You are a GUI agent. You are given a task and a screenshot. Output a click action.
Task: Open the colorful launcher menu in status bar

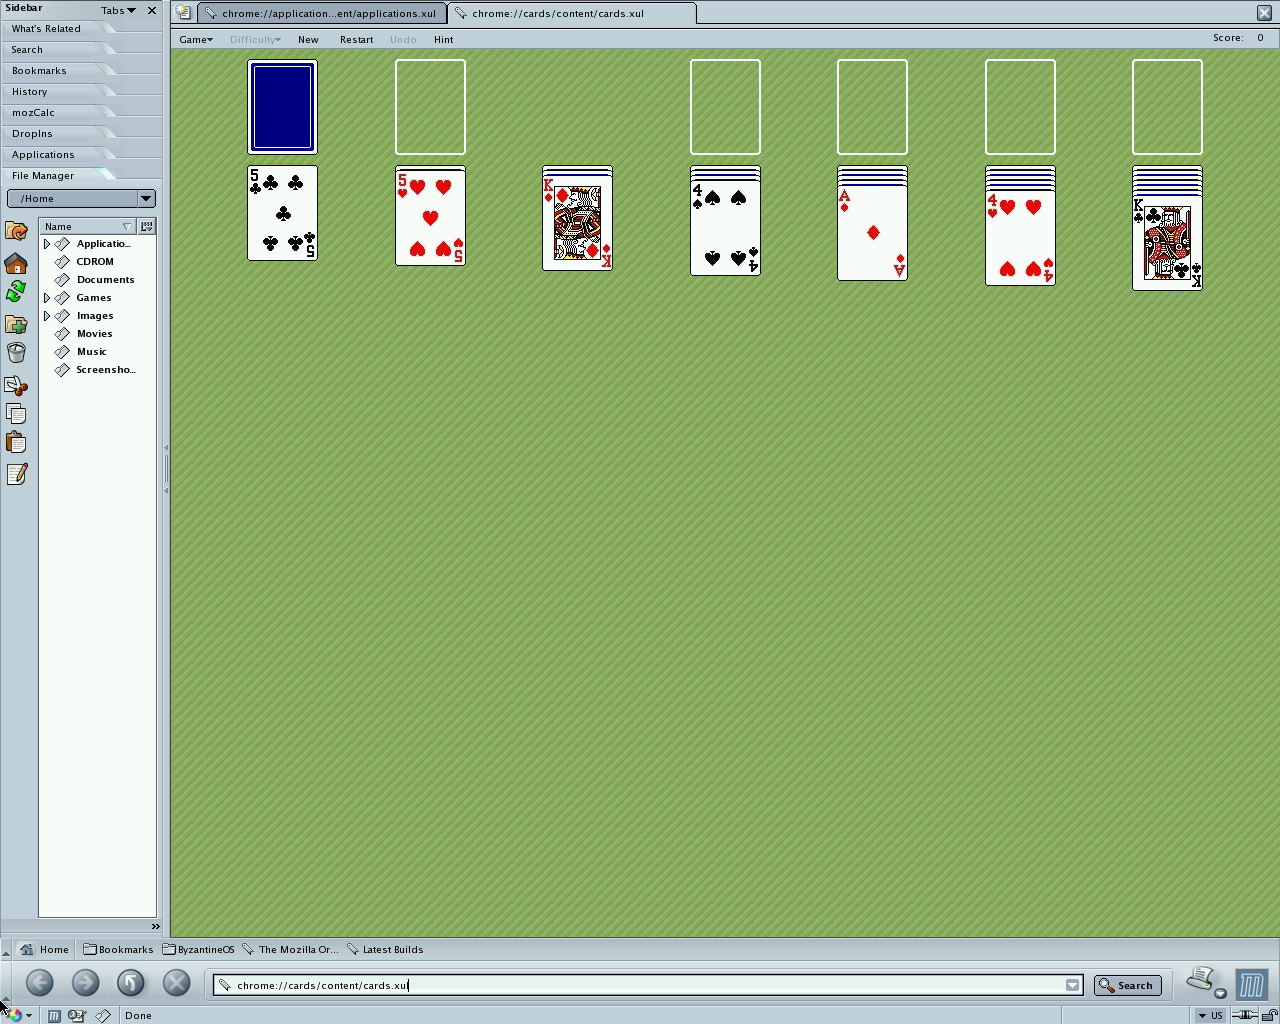[17, 1015]
